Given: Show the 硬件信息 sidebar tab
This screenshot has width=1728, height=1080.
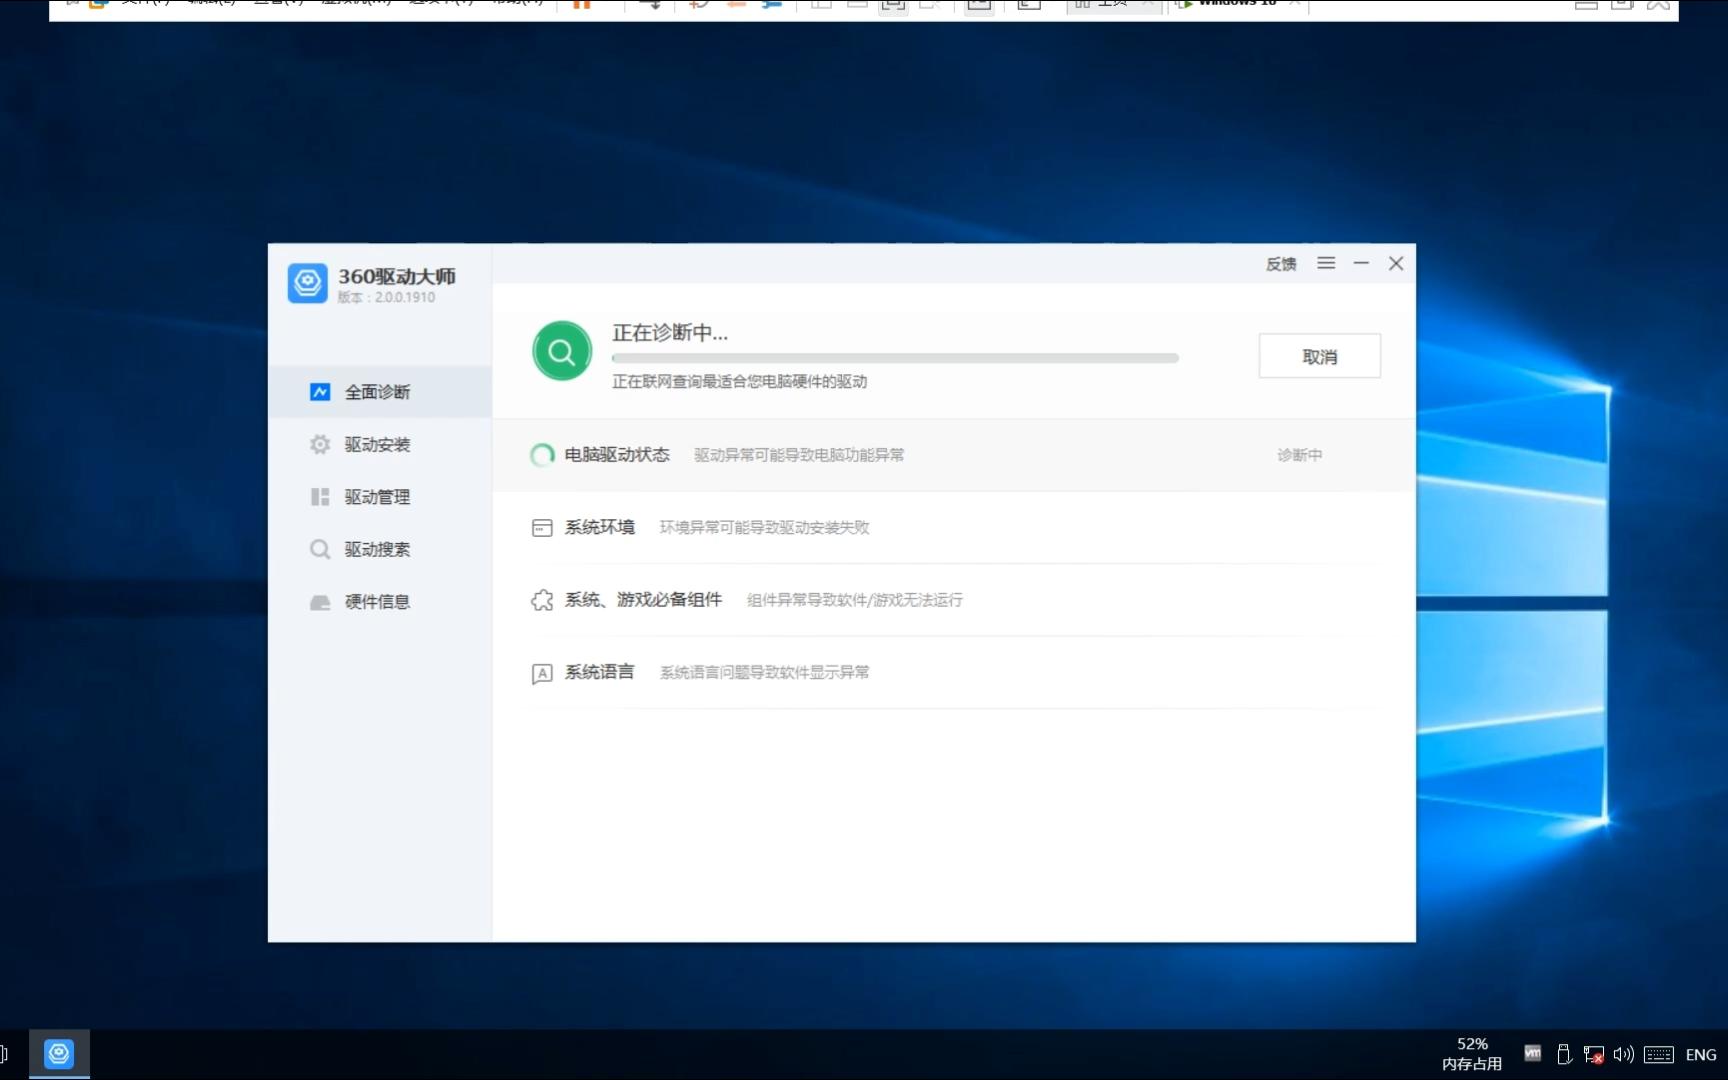Looking at the screenshot, I should [380, 602].
